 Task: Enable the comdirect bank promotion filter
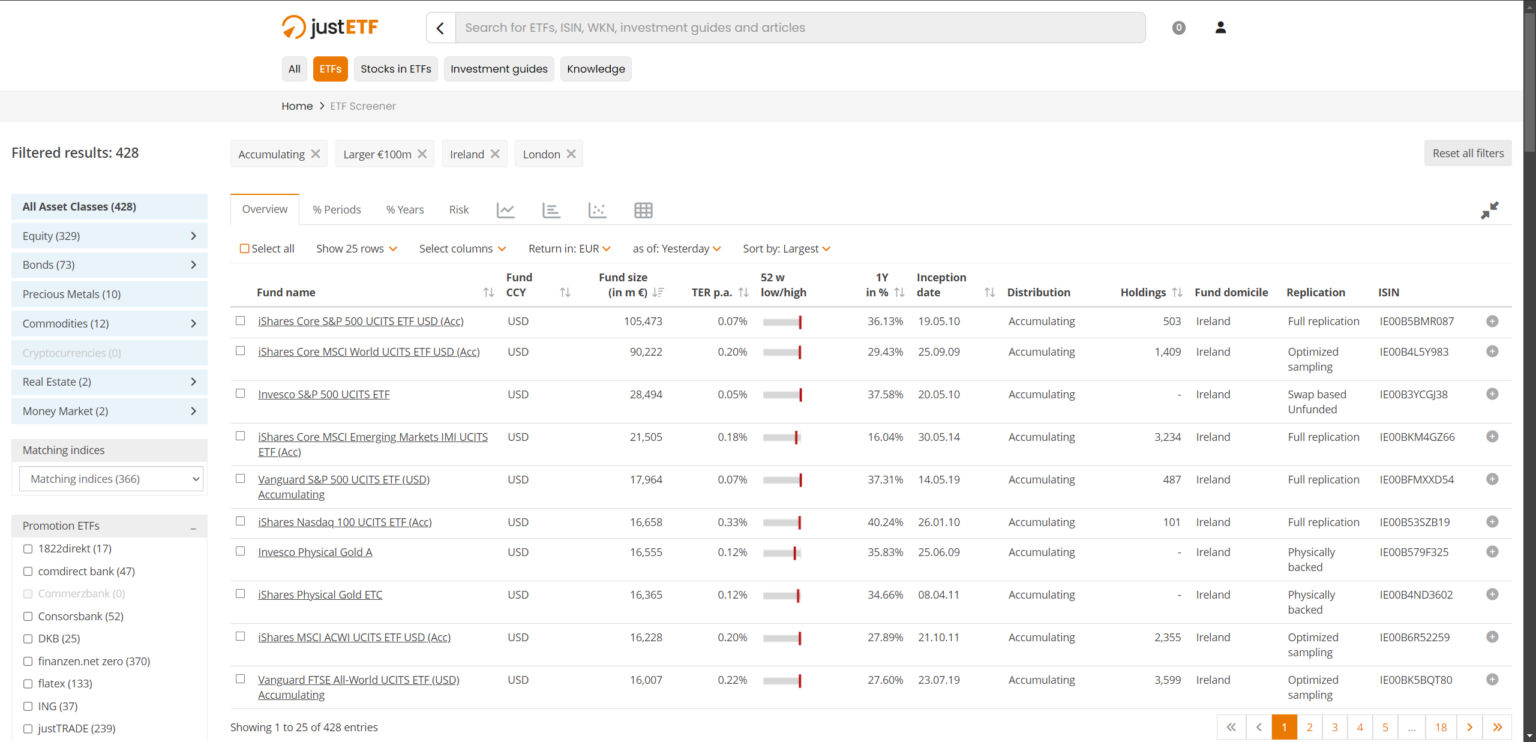(28, 572)
